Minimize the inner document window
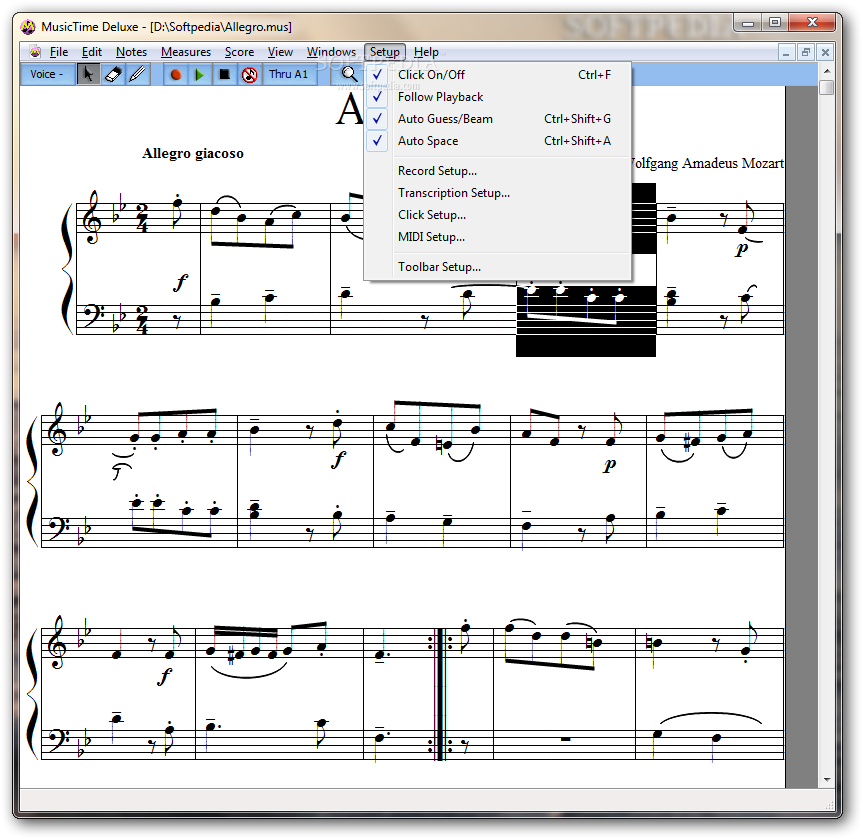Image resolution: width=863 pixels, height=839 pixels. click(786, 52)
